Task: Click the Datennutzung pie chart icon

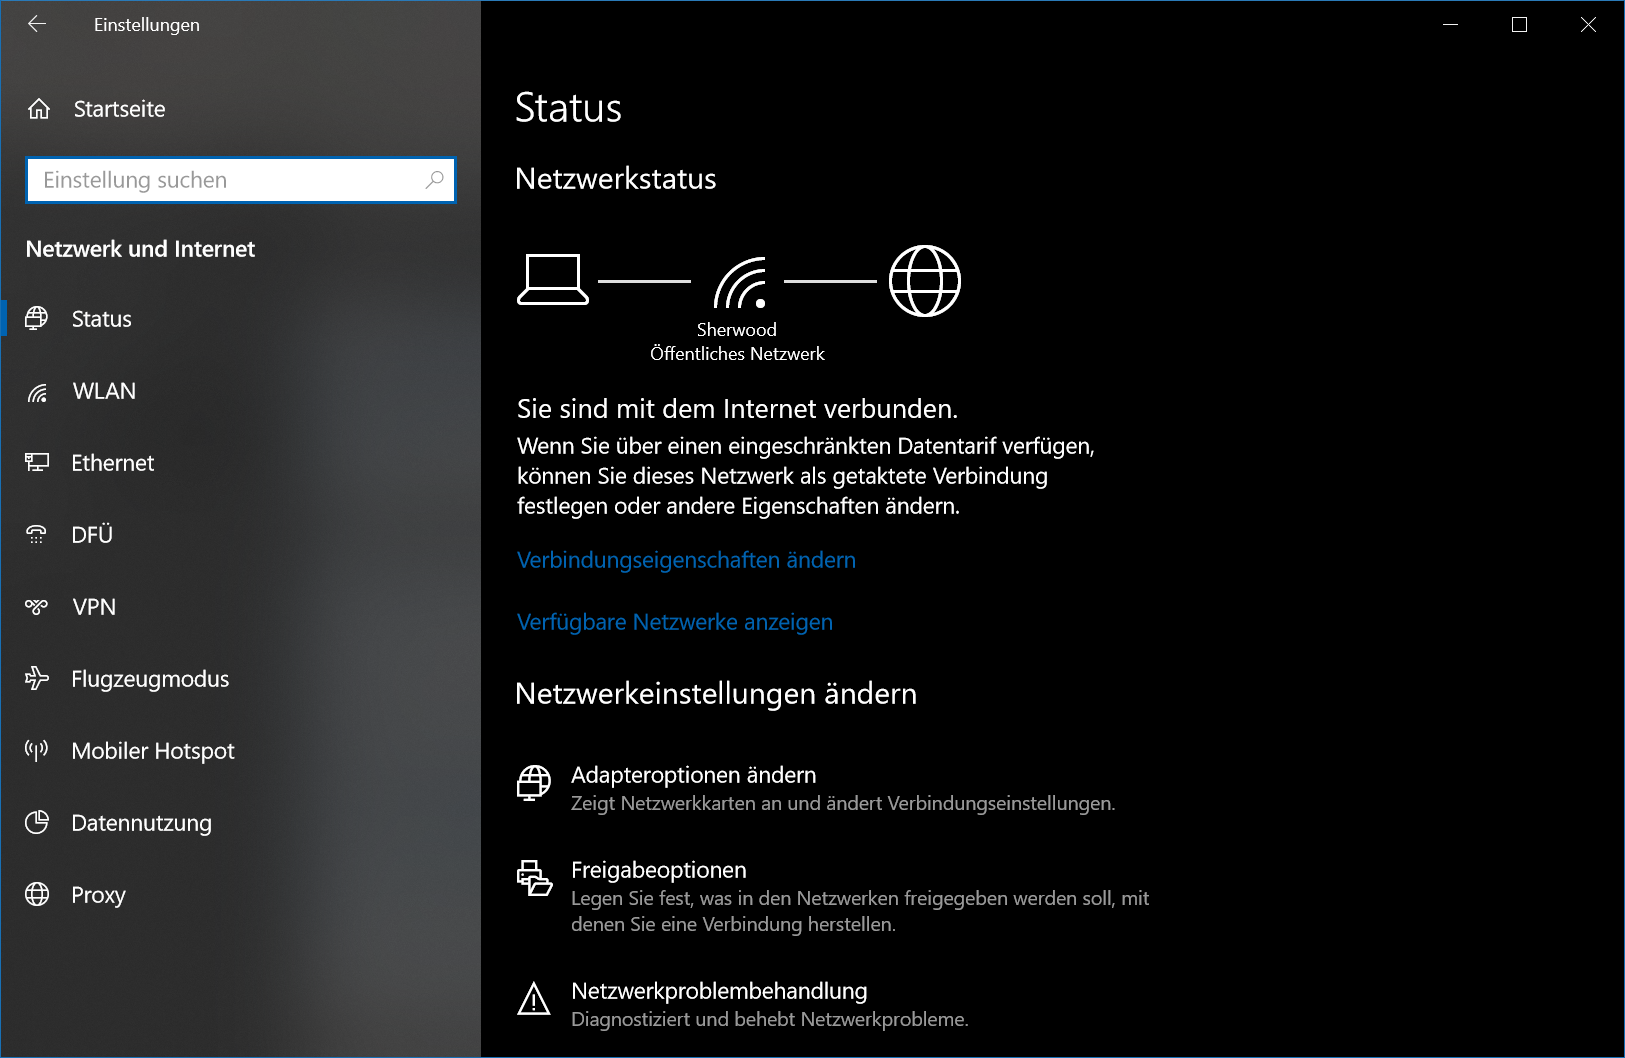Action: point(37,823)
